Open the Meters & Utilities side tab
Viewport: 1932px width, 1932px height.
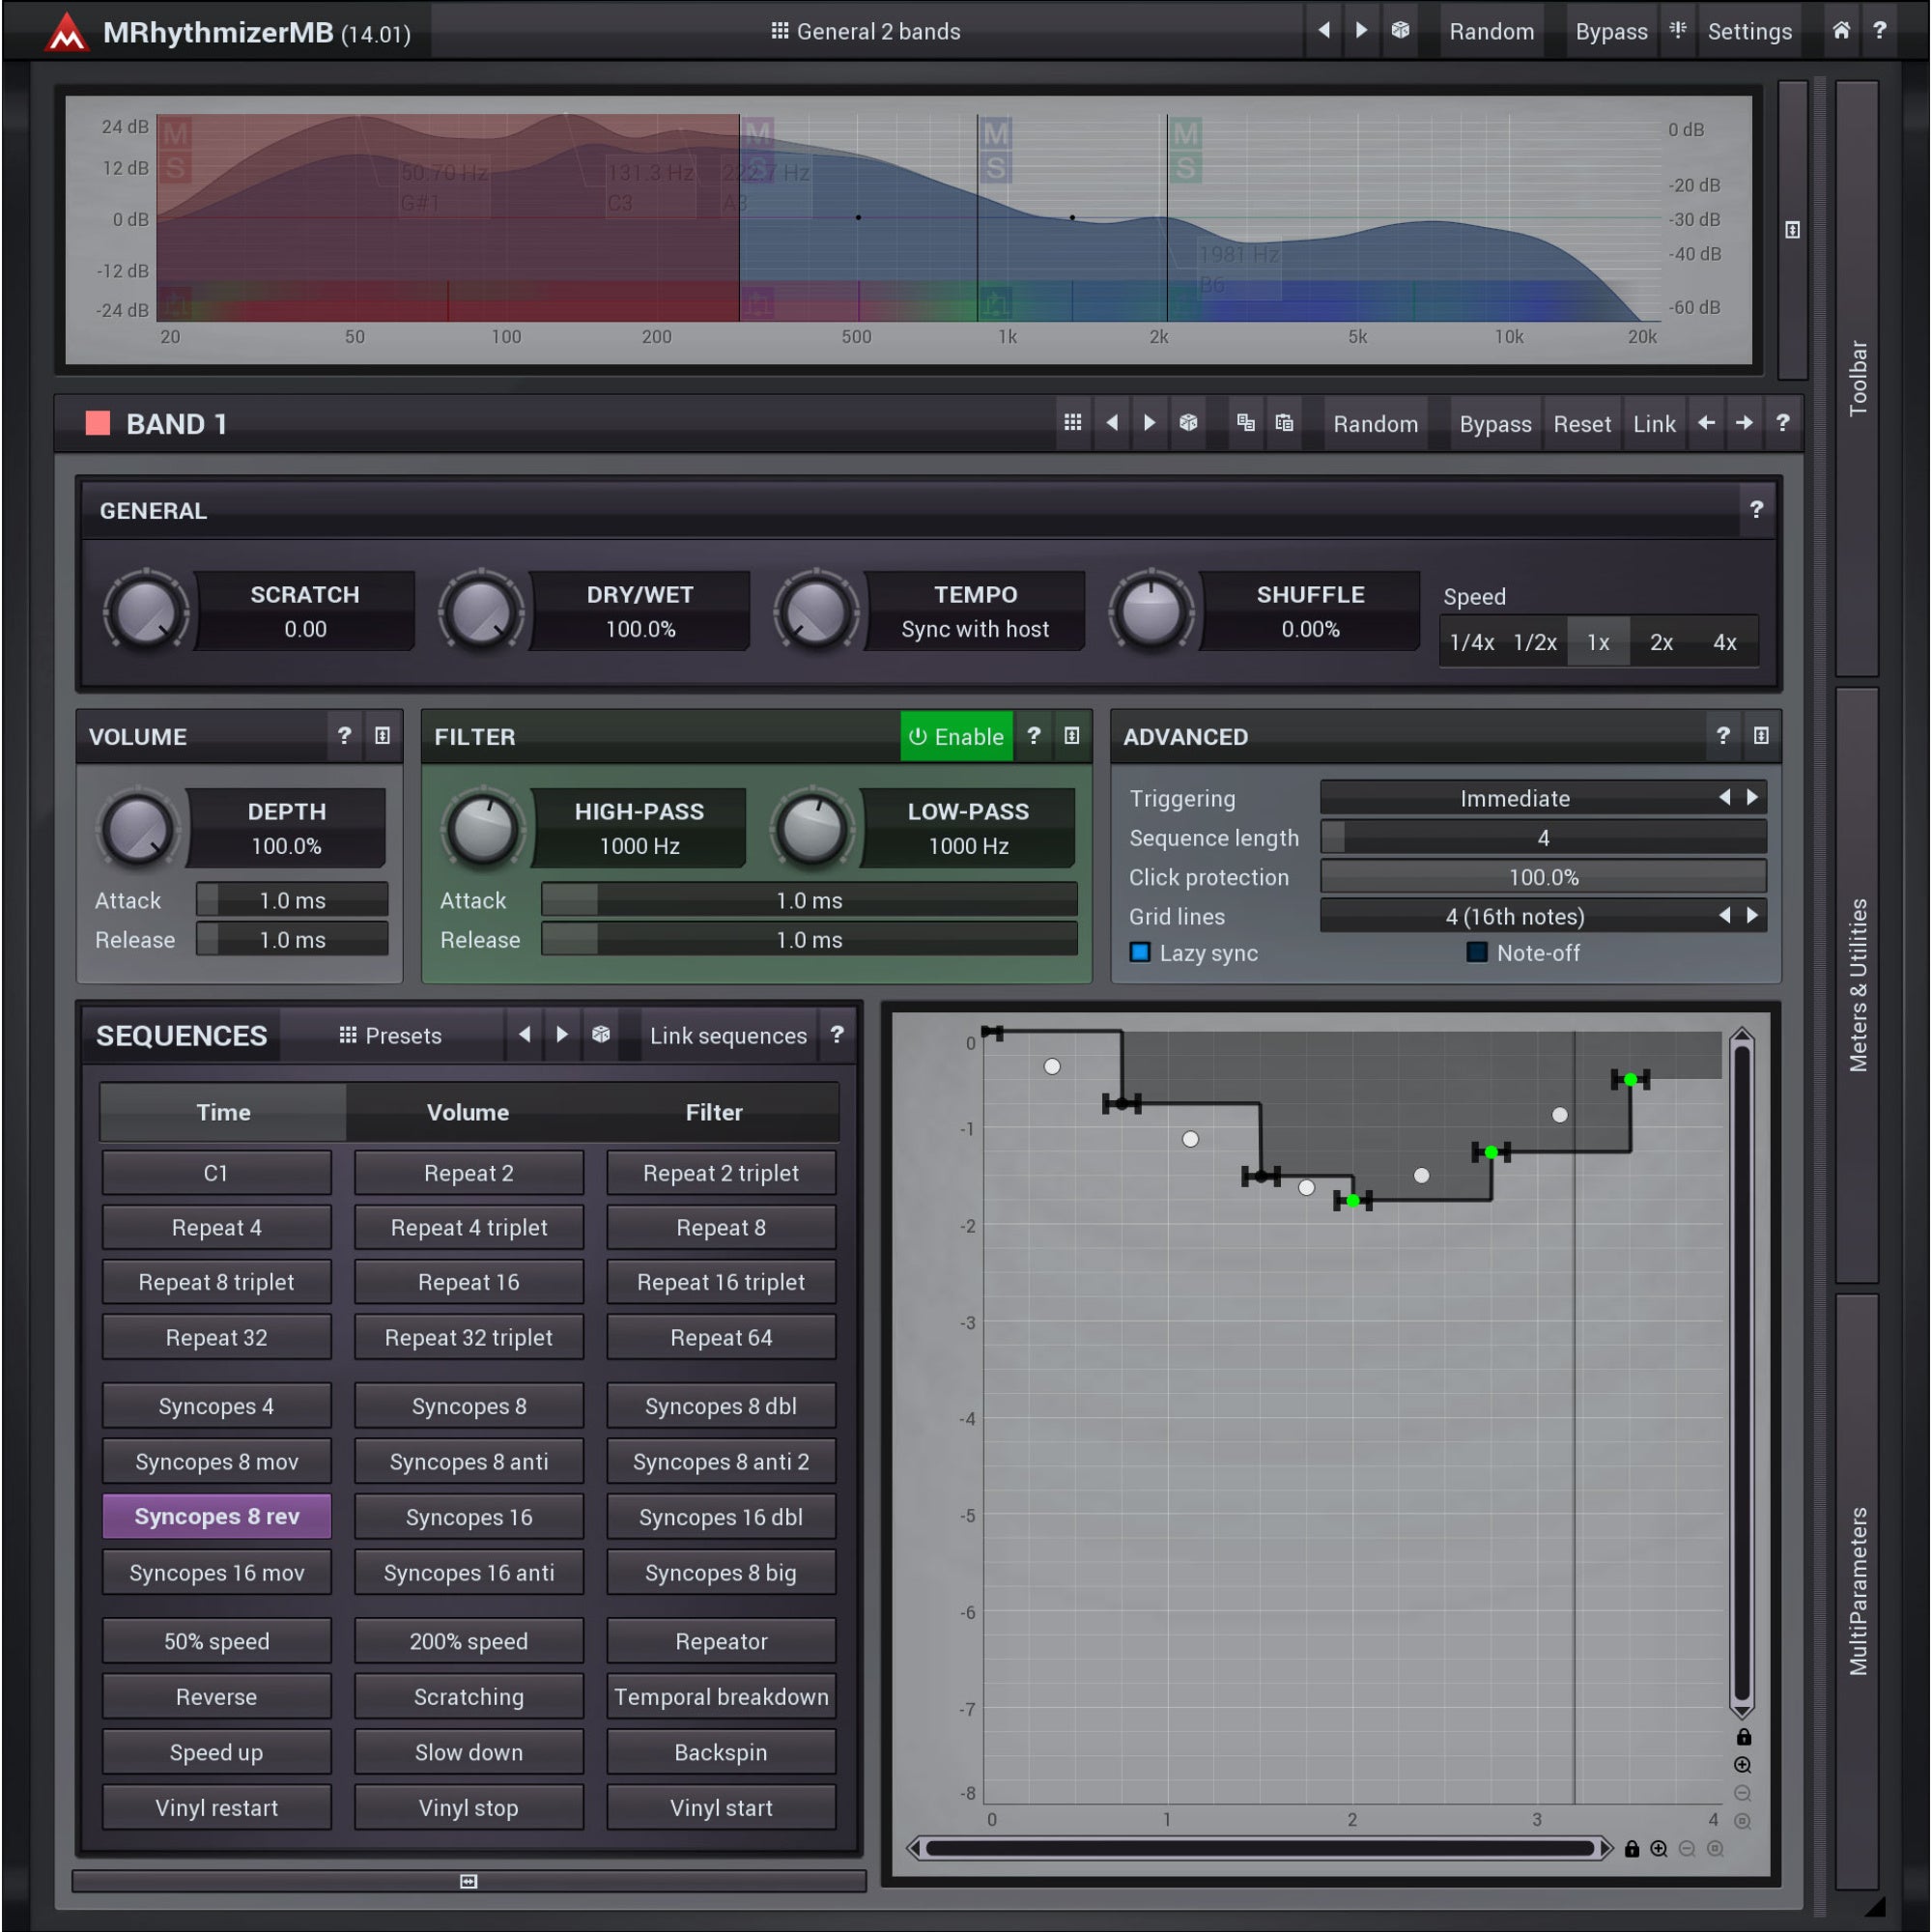[1857, 985]
